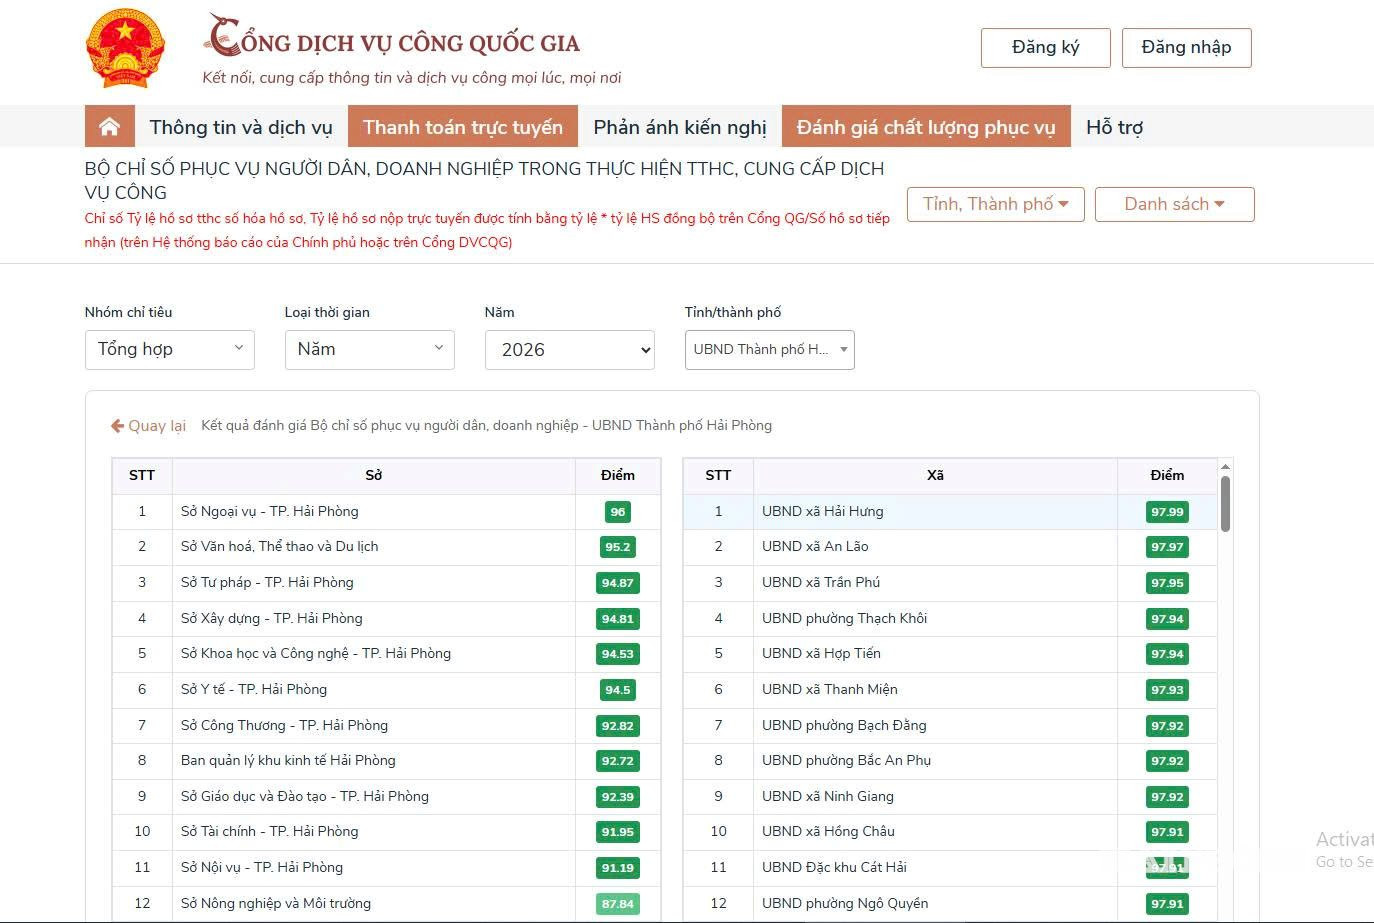
Task: Select Sở Nông nghiệp và Môi trường row
Action: coord(386,904)
